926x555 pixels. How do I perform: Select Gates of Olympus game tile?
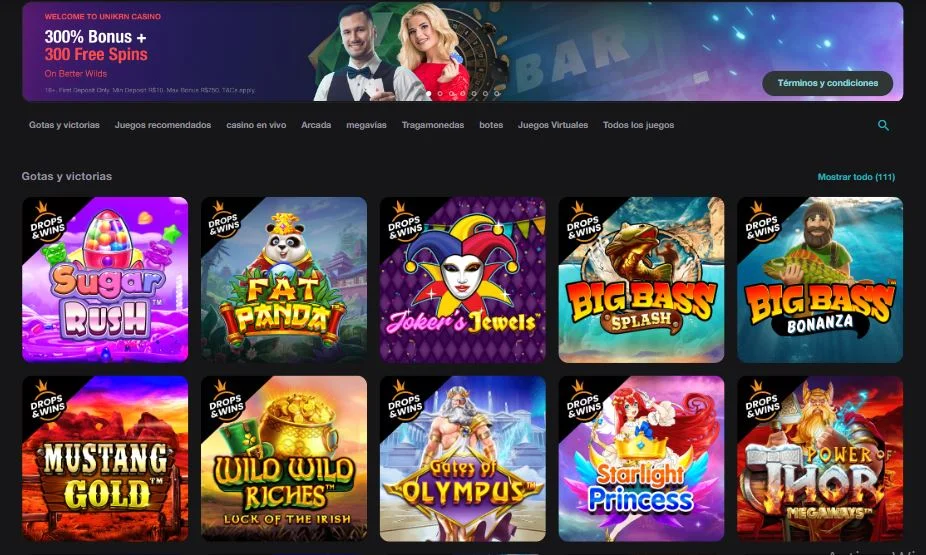[463, 459]
